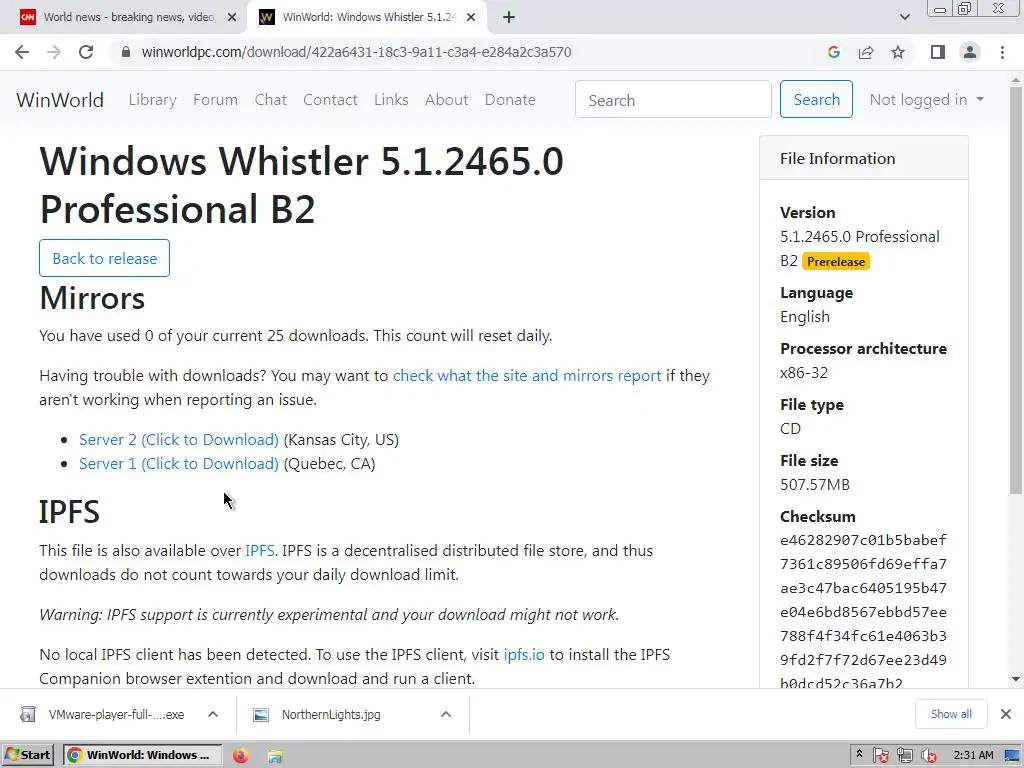Open the Chrome profile avatar
The height and width of the screenshot is (768, 1024).
pos(970,52)
